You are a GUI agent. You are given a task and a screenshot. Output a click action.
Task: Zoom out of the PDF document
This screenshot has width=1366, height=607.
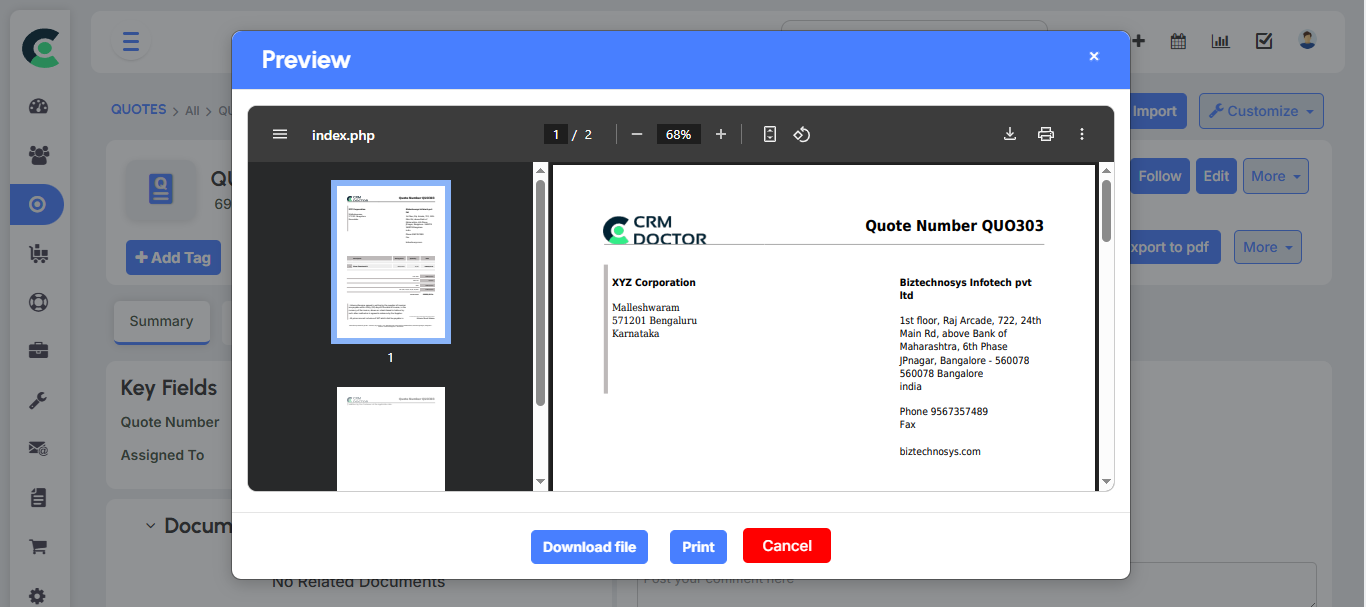pyautogui.click(x=636, y=134)
